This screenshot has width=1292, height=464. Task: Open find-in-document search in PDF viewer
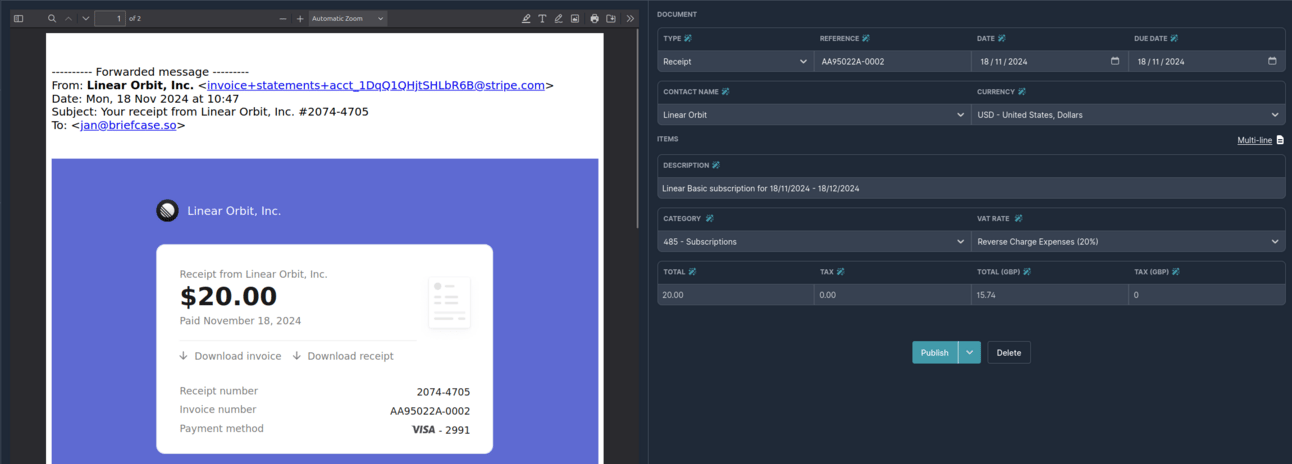pyautogui.click(x=52, y=18)
